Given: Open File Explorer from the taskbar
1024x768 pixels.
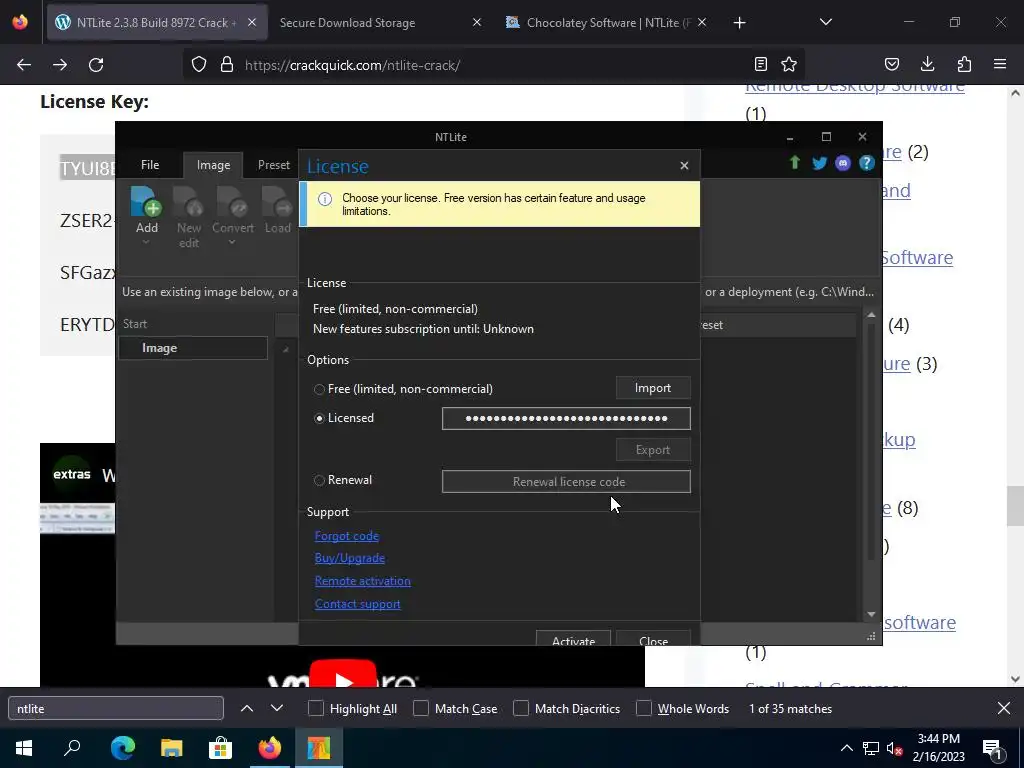Looking at the screenshot, I should pyautogui.click(x=172, y=748).
